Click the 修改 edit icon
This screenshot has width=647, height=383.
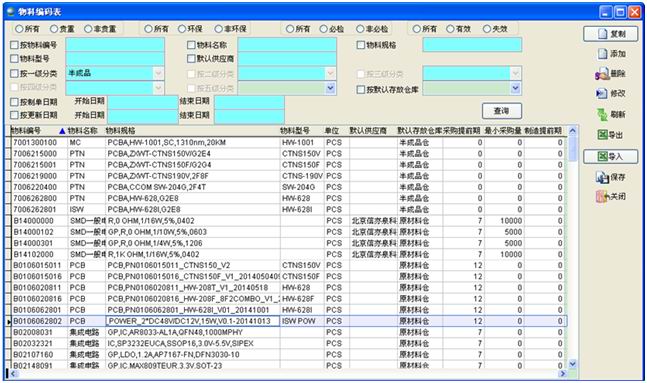click(x=602, y=94)
